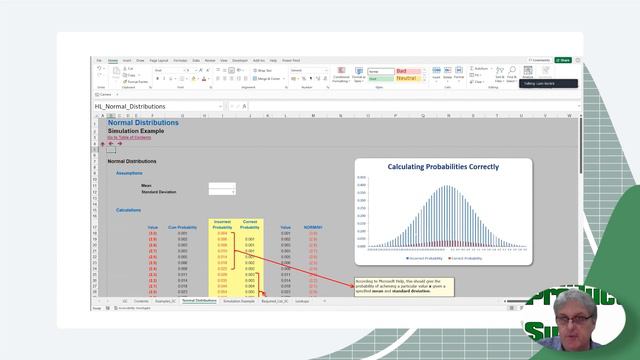Viewport: 640px width, 360px height.
Task: Expand the cell styles gallery
Action: coord(424,80)
